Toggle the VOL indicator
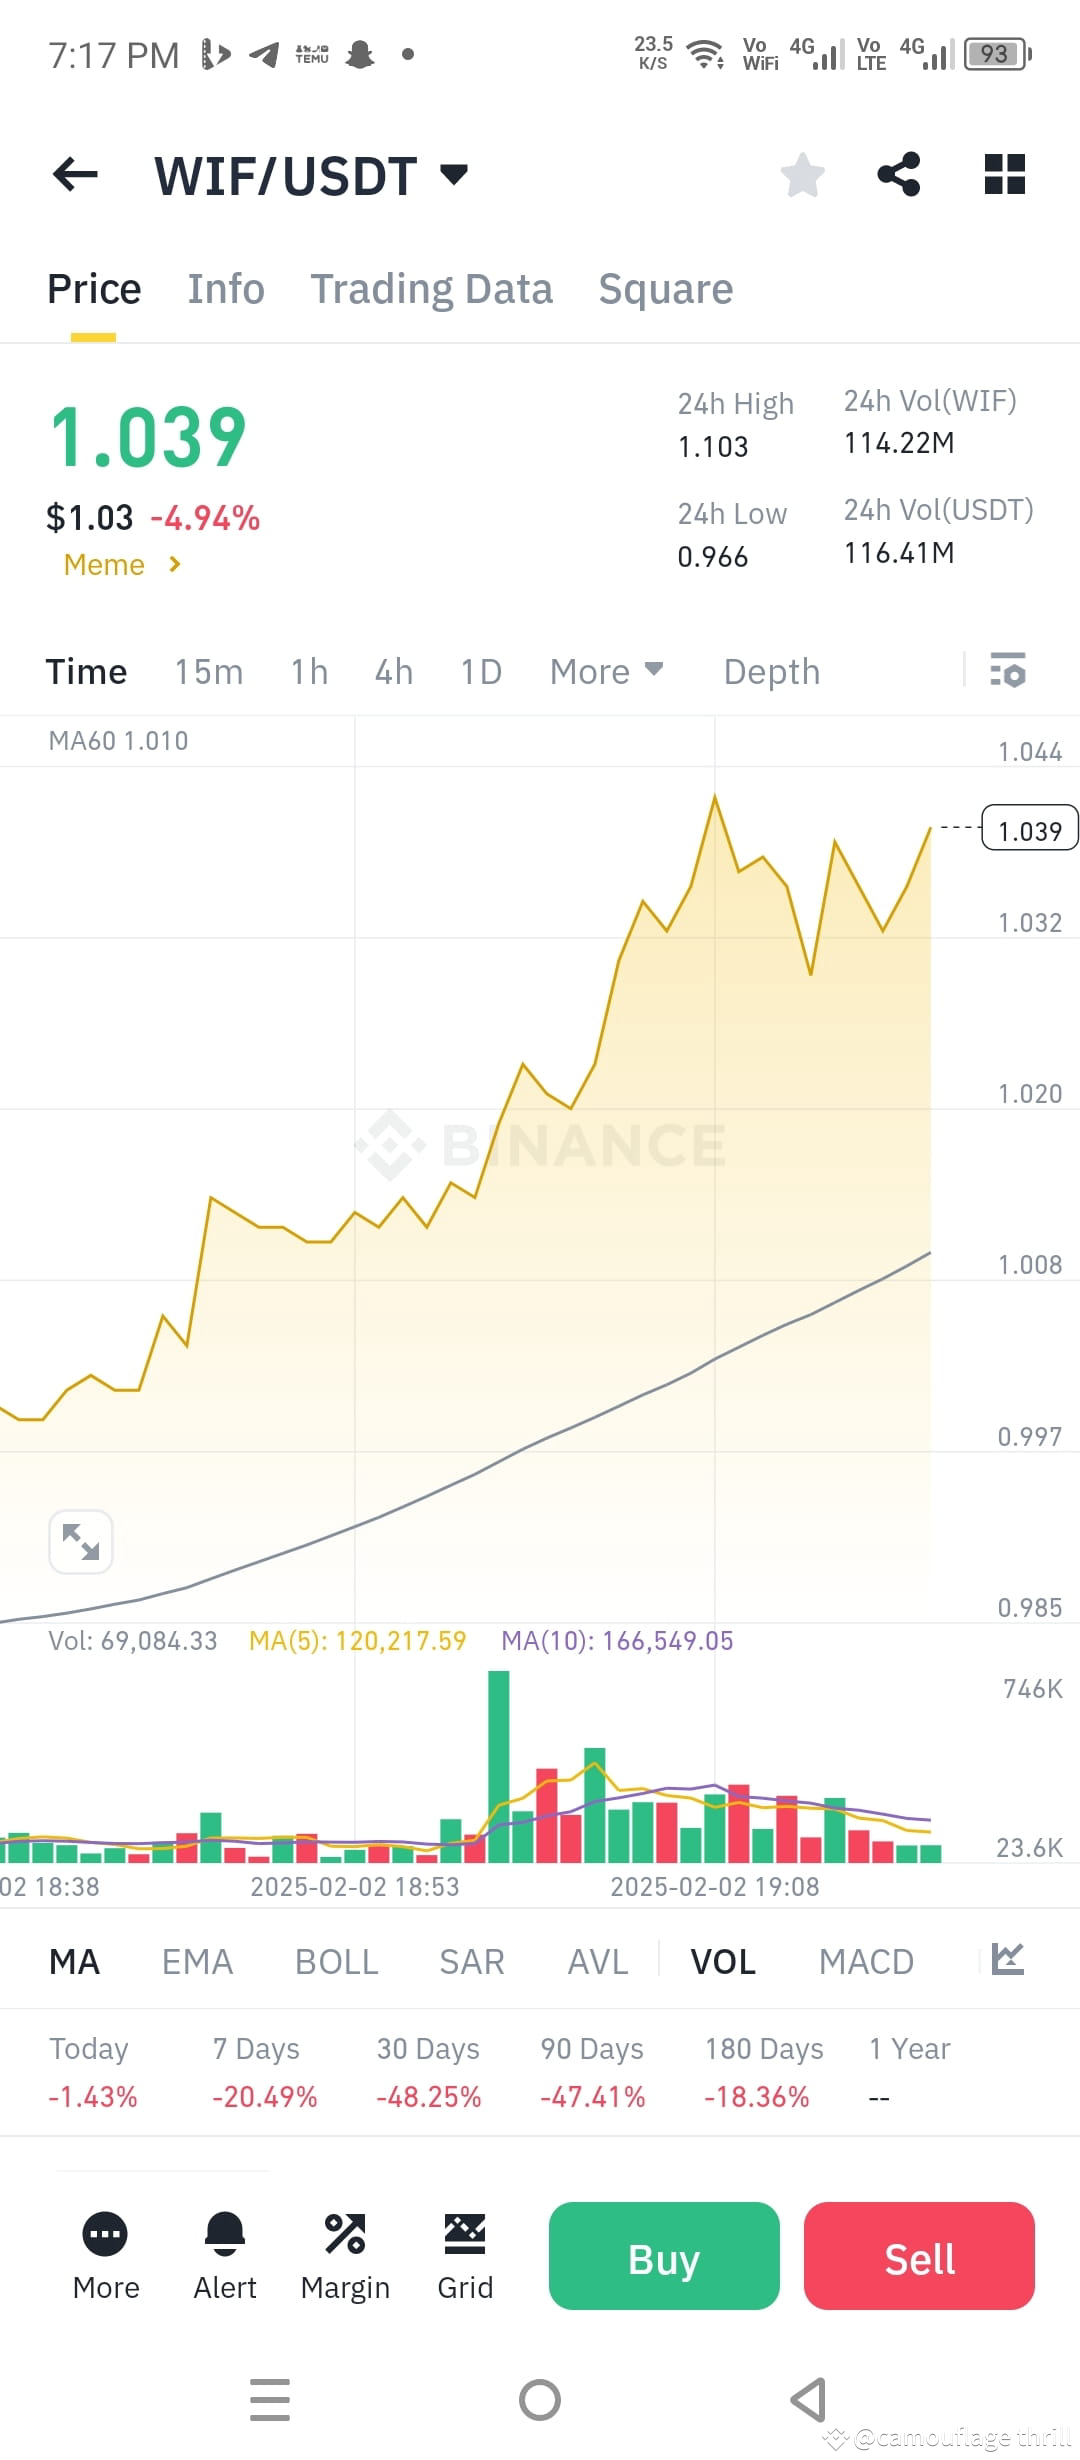1080x2460 pixels. 722,1961
